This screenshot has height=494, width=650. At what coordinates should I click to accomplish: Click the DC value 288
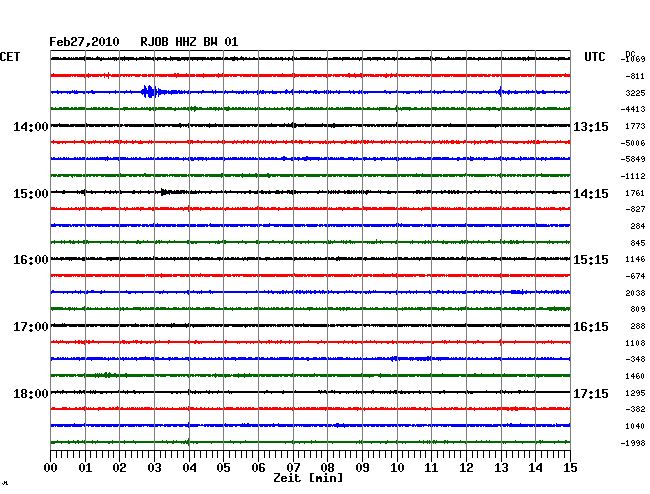tap(638, 327)
